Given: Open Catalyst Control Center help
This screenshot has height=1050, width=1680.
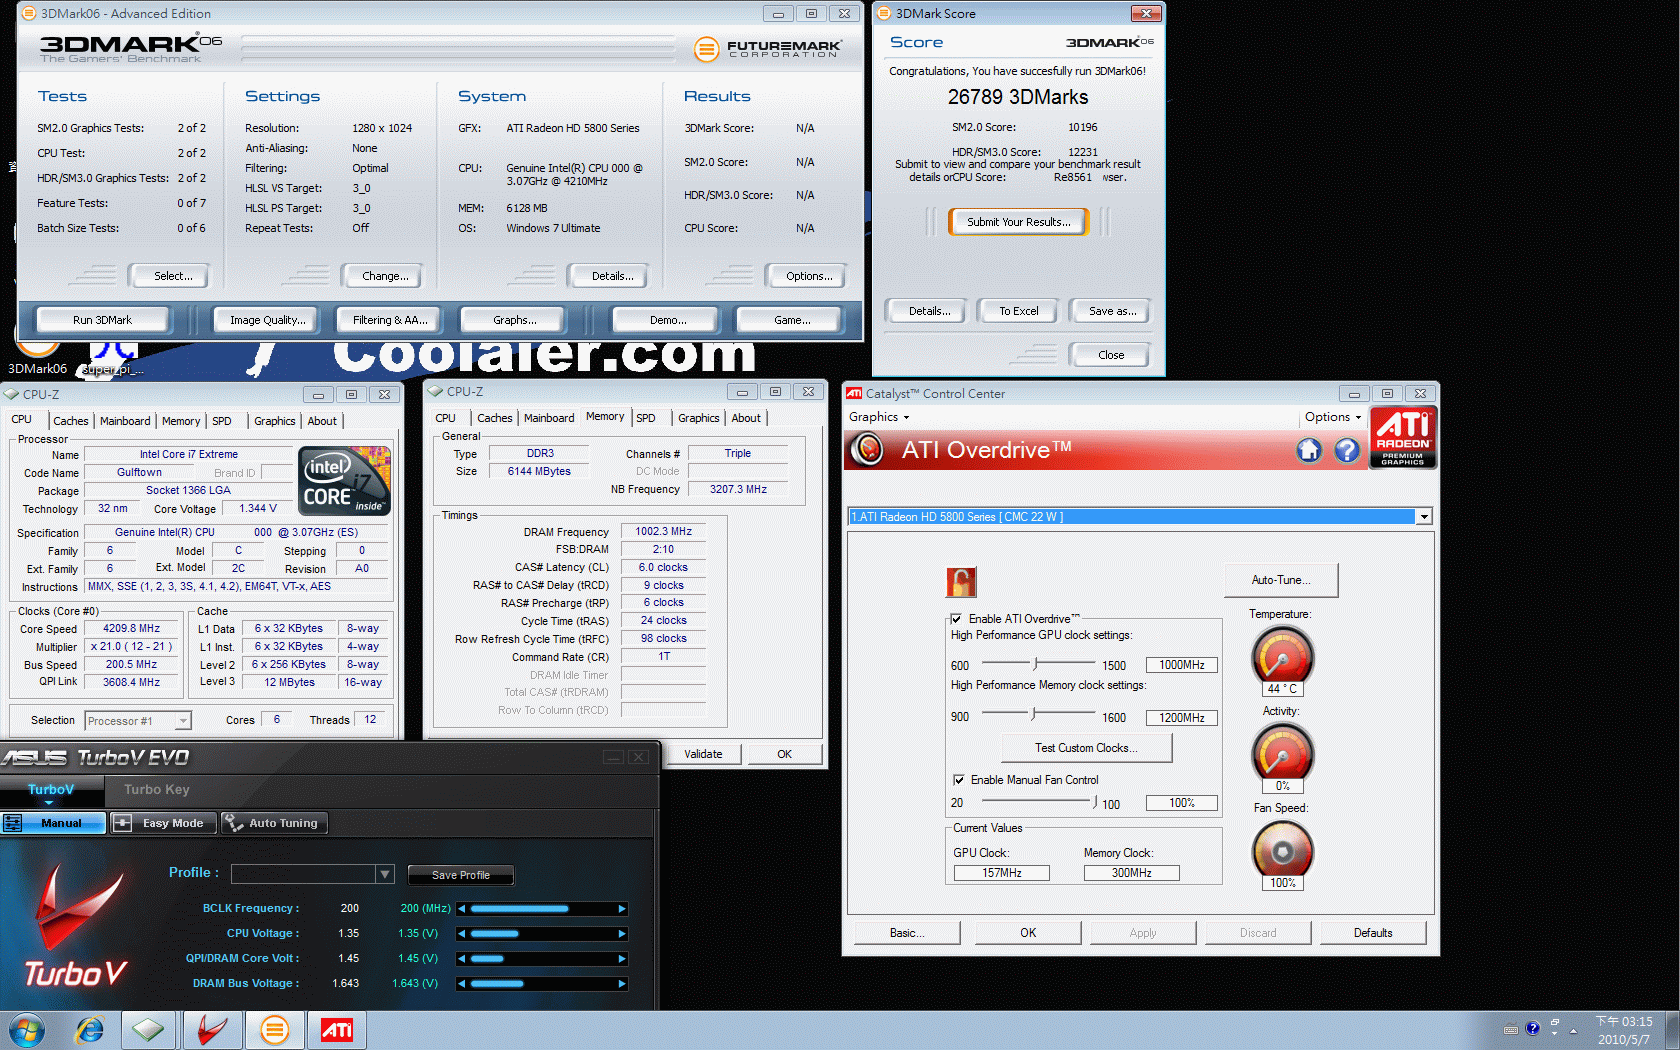Looking at the screenshot, I should 1347,450.
